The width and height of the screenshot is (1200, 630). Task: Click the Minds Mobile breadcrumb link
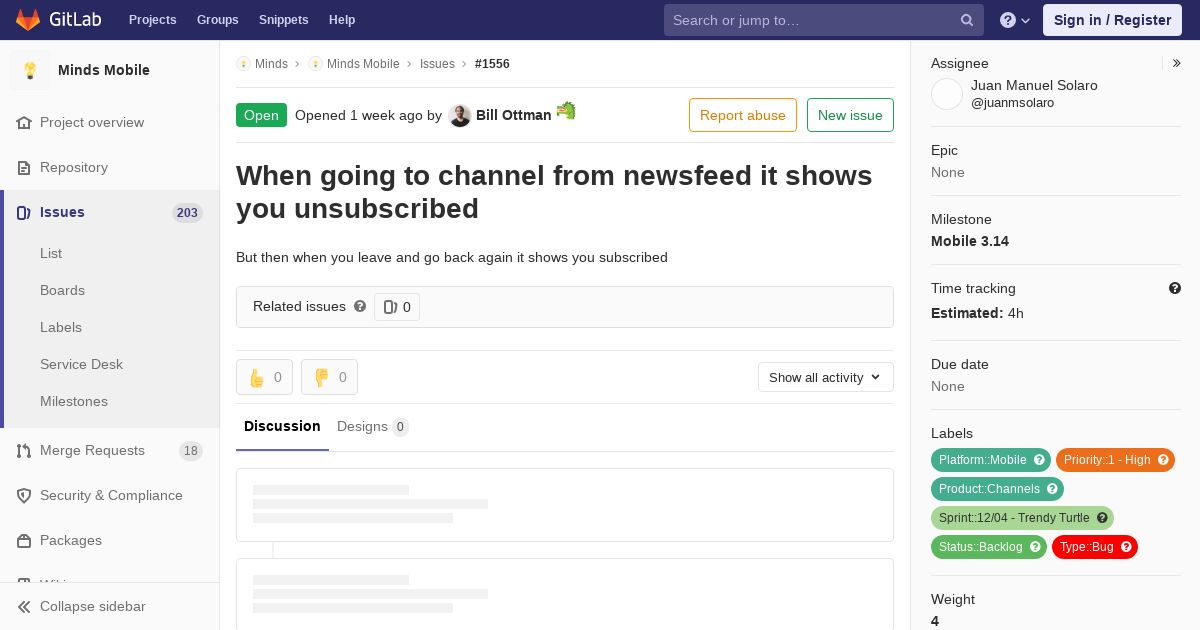pyautogui.click(x=363, y=64)
